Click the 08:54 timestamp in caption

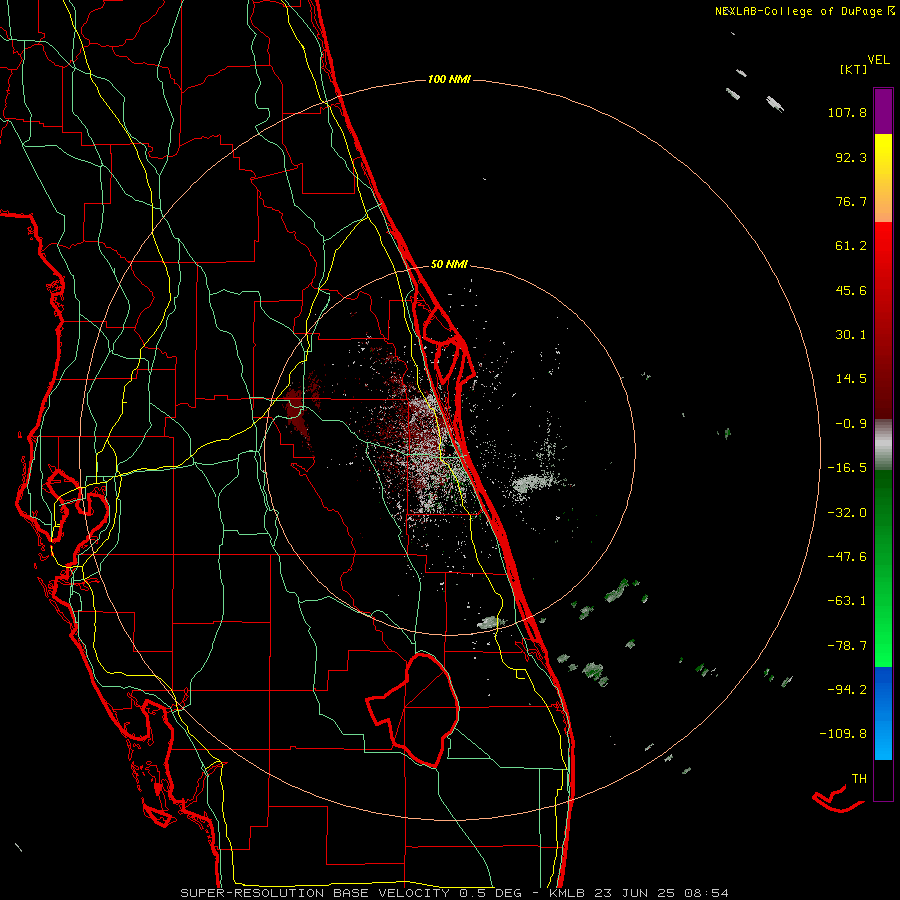point(707,893)
